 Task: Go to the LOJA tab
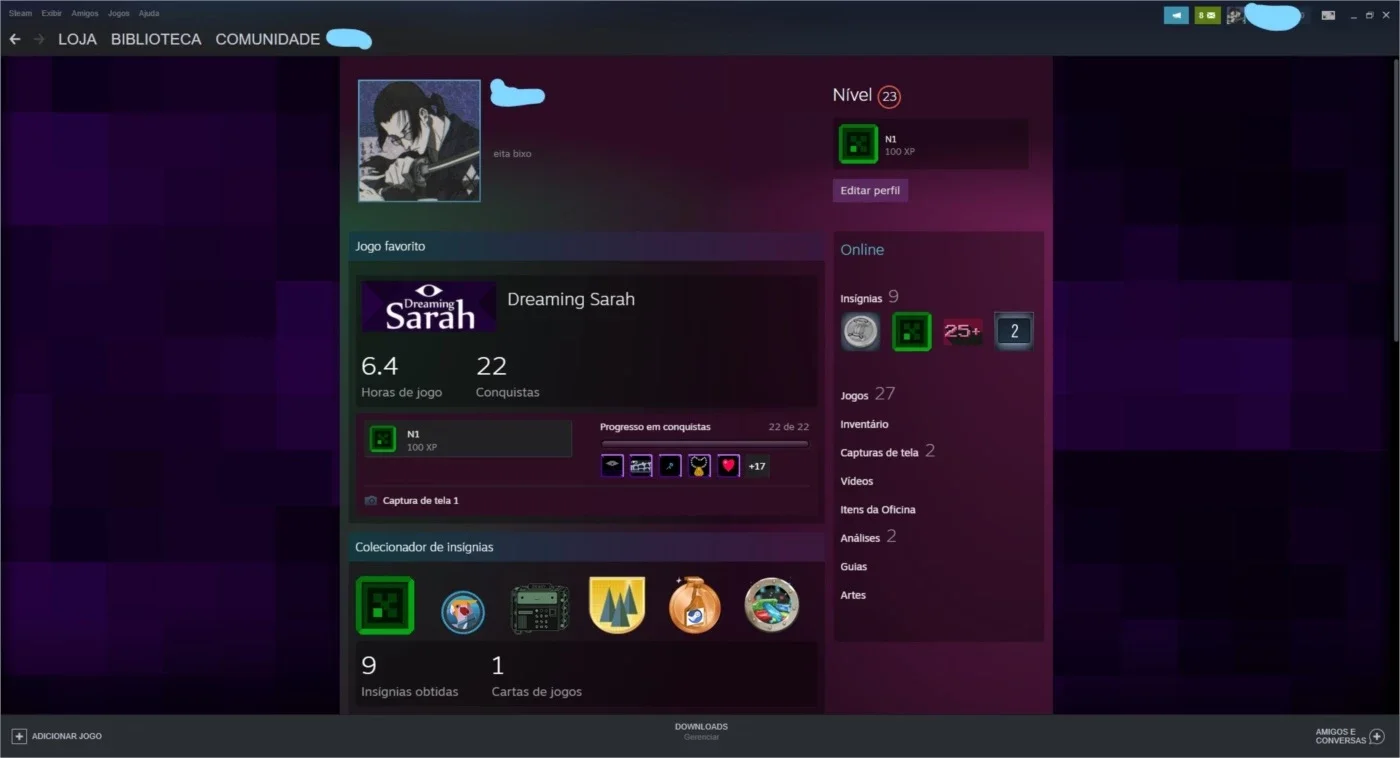(77, 39)
